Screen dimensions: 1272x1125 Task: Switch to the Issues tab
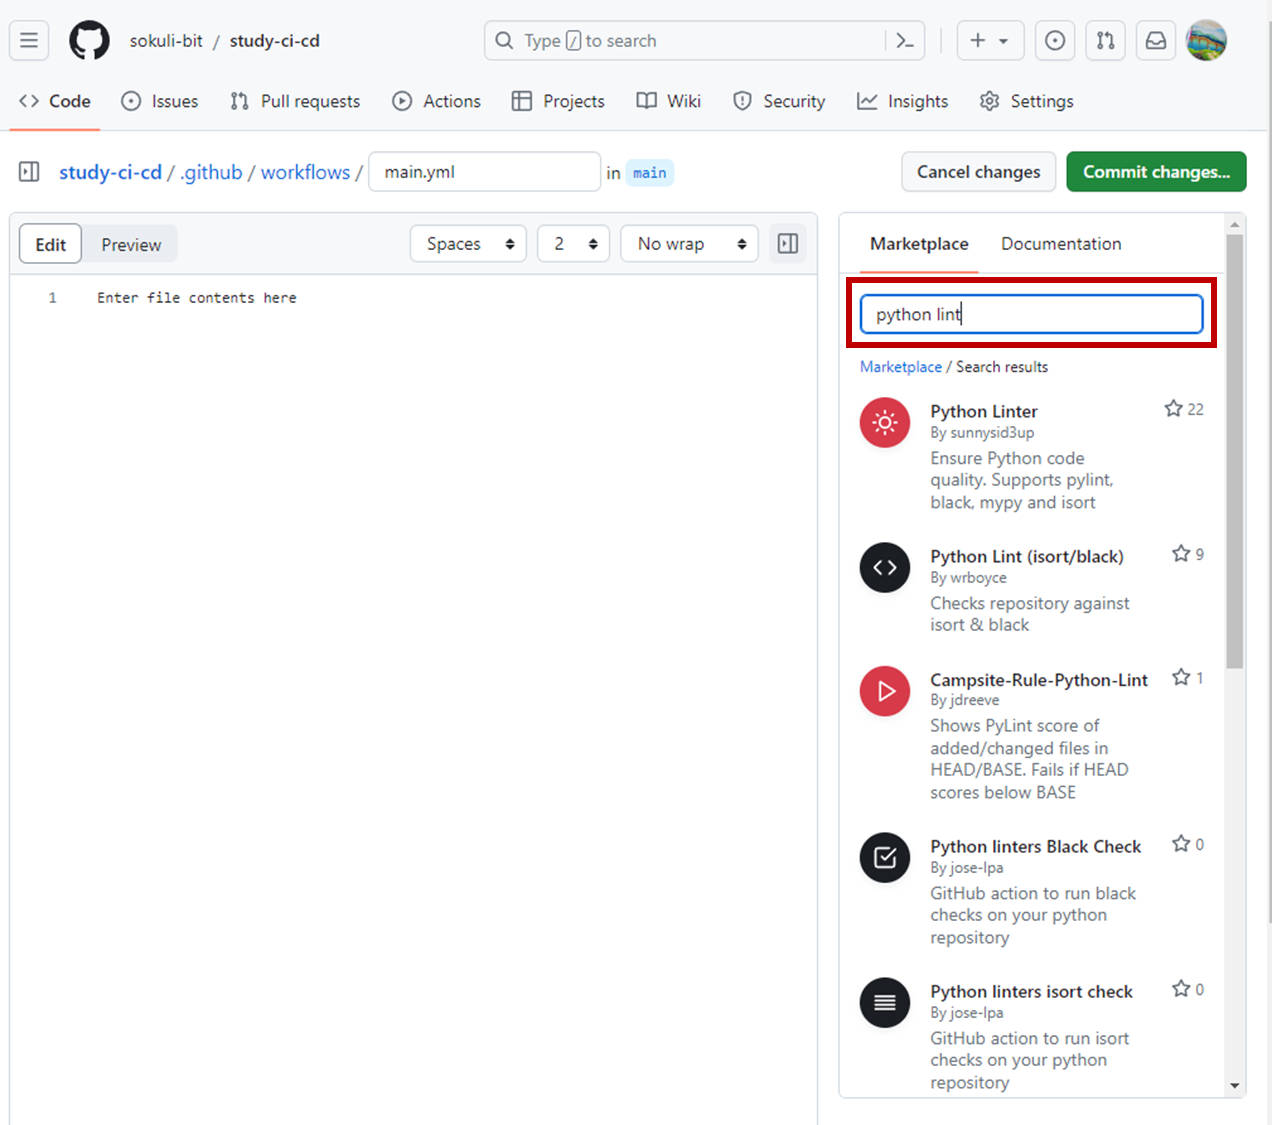[x=160, y=101]
